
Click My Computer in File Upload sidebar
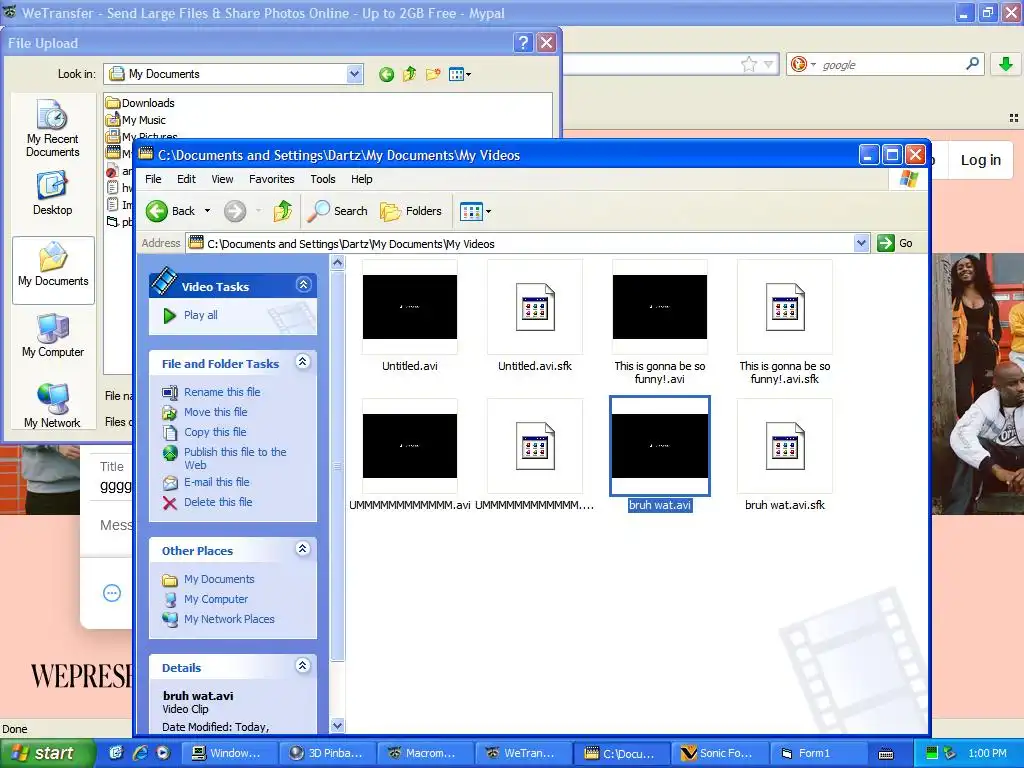point(53,336)
